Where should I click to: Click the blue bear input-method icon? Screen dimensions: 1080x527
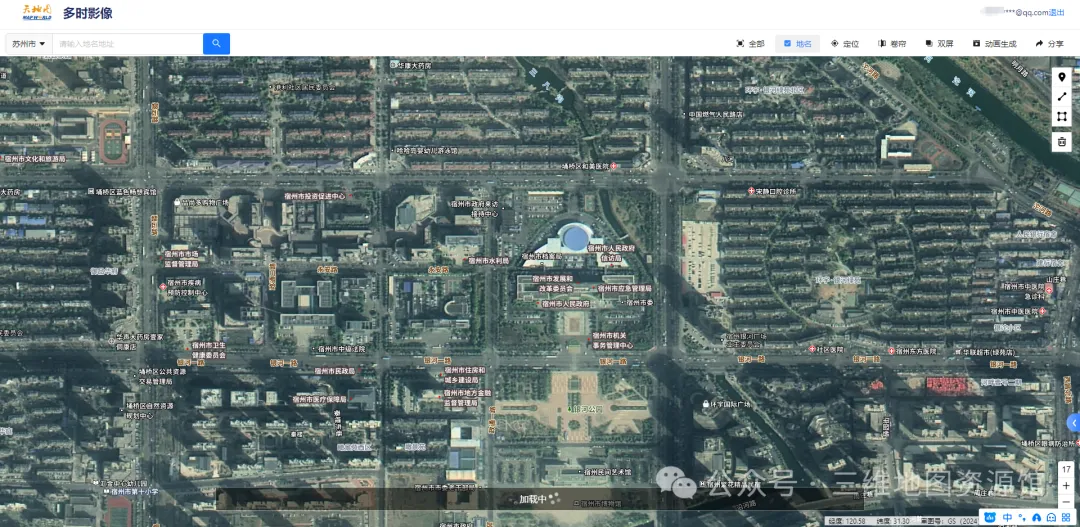(990, 517)
